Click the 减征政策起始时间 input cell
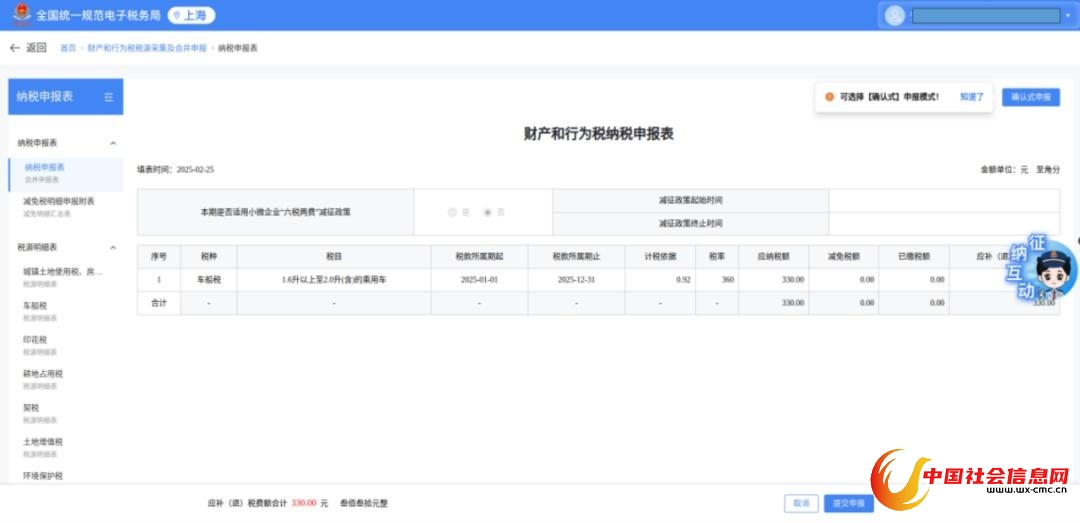Viewport: 1080px width, 523px height. click(x=945, y=201)
